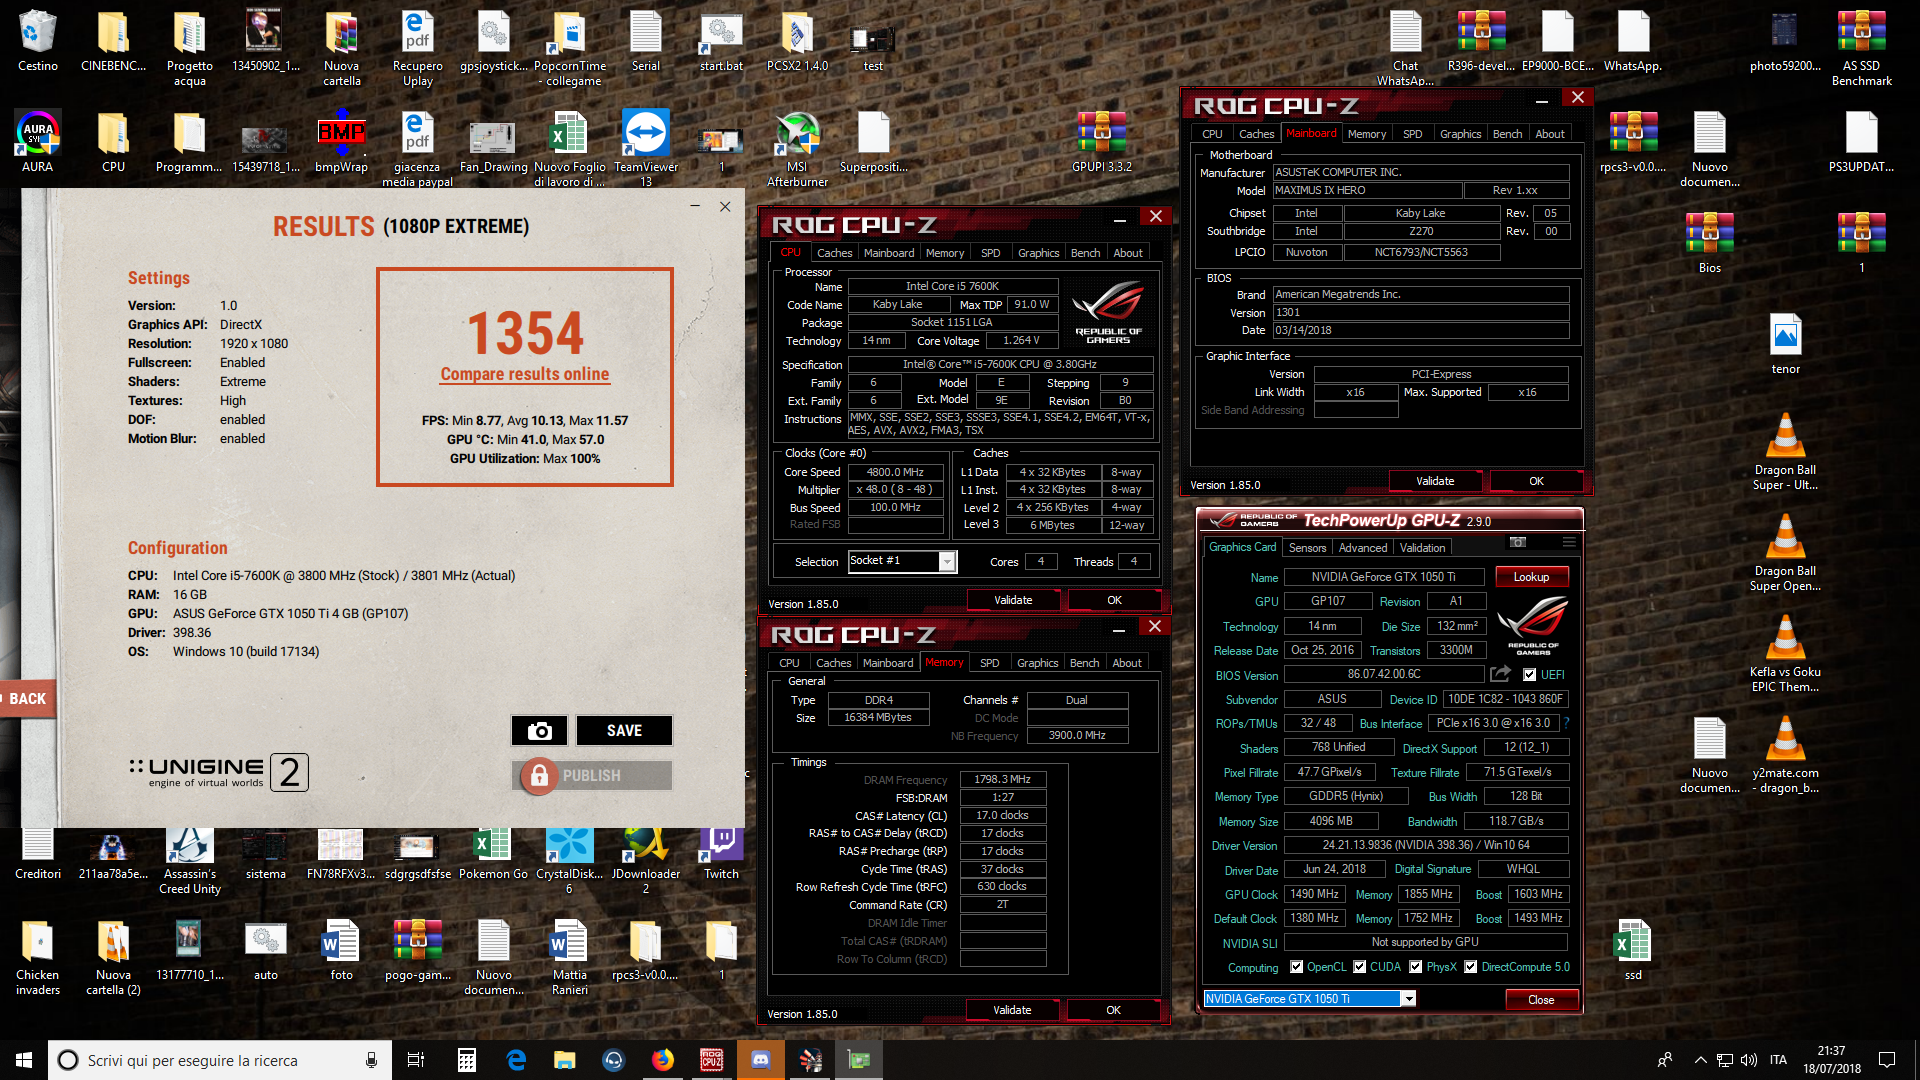Open Dragon Ball Super - Ult VLC file
1920x1080 pixels.
click(x=1785, y=451)
